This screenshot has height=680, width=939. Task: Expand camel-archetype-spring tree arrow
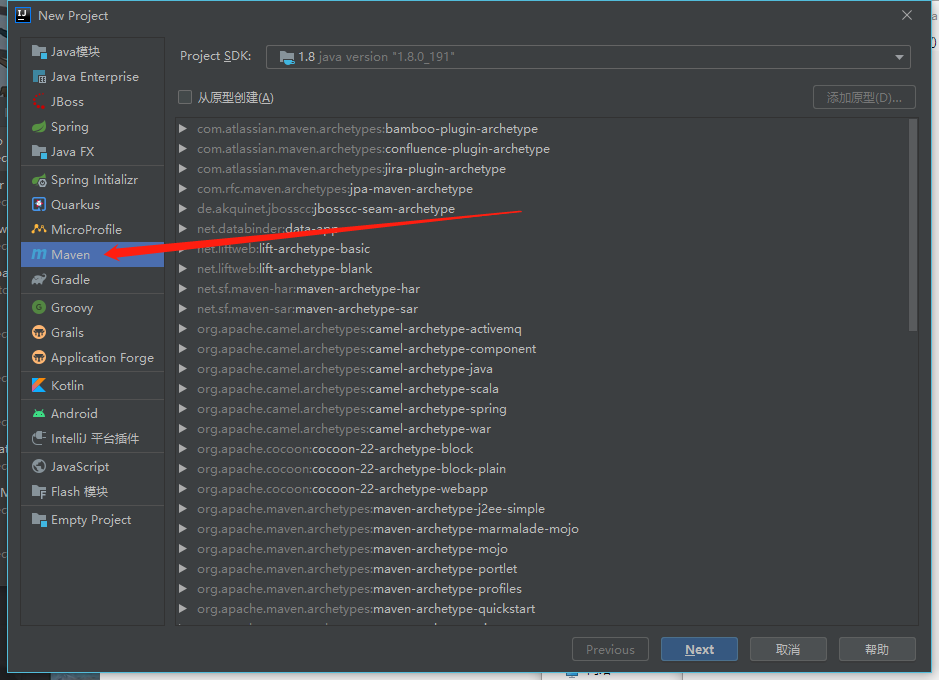(x=183, y=409)
